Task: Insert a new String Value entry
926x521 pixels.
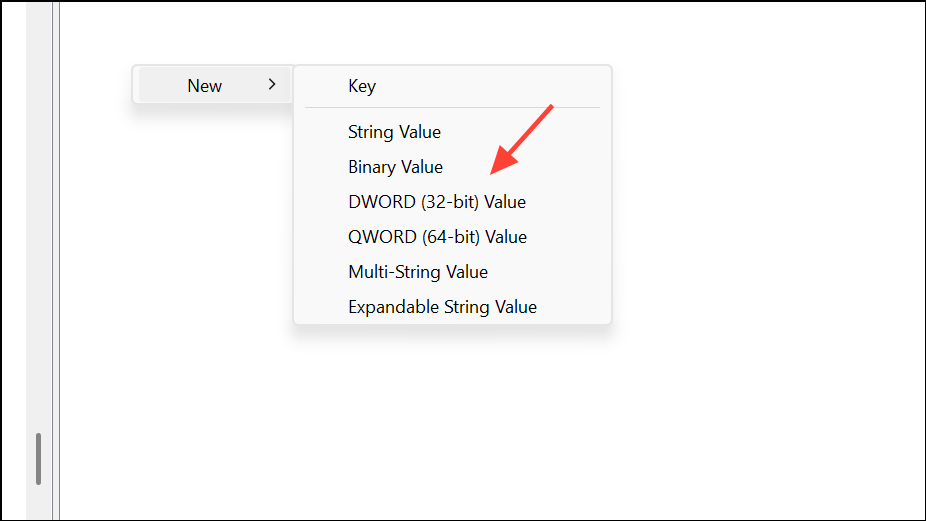Action: pyautogui.click(x=394, y=132)
